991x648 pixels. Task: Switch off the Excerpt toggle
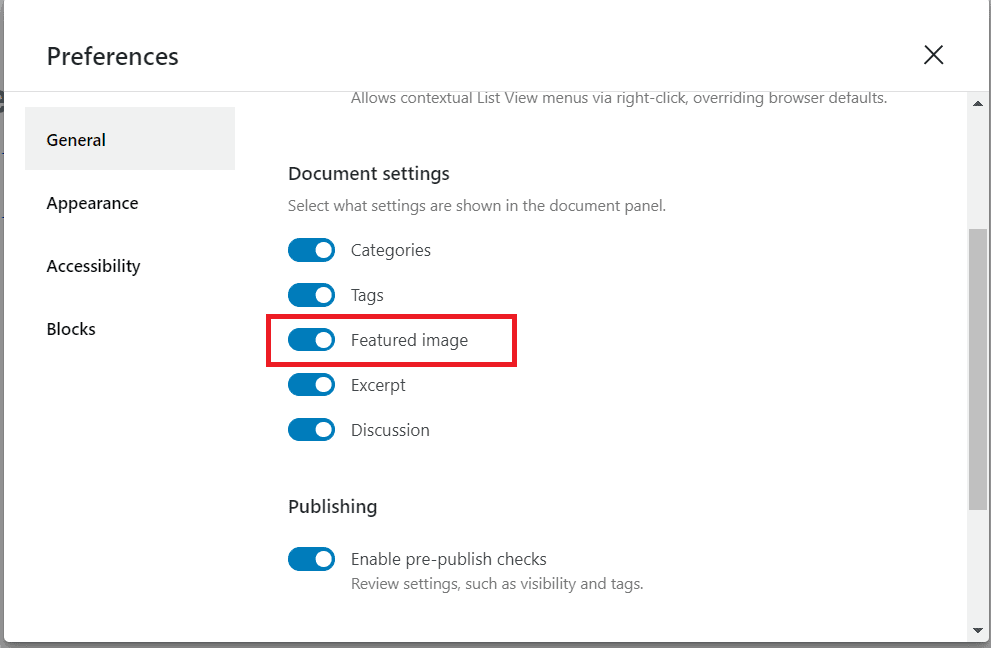coord(312,385)
